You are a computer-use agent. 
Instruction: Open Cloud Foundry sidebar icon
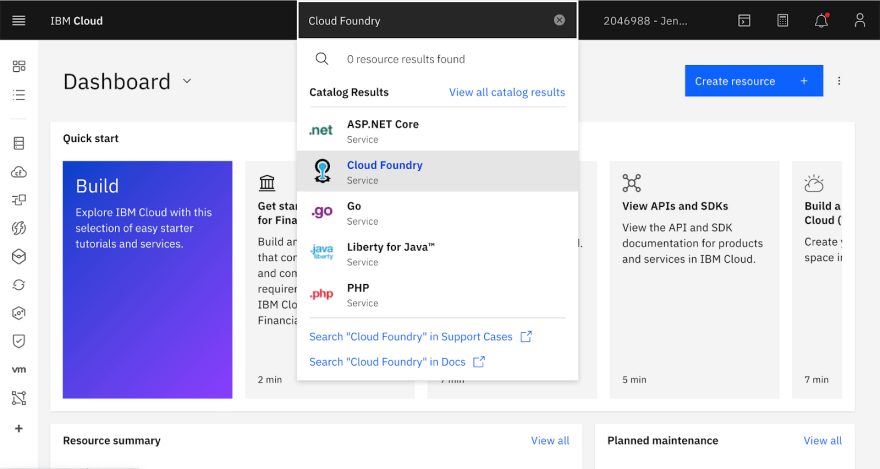19,172
